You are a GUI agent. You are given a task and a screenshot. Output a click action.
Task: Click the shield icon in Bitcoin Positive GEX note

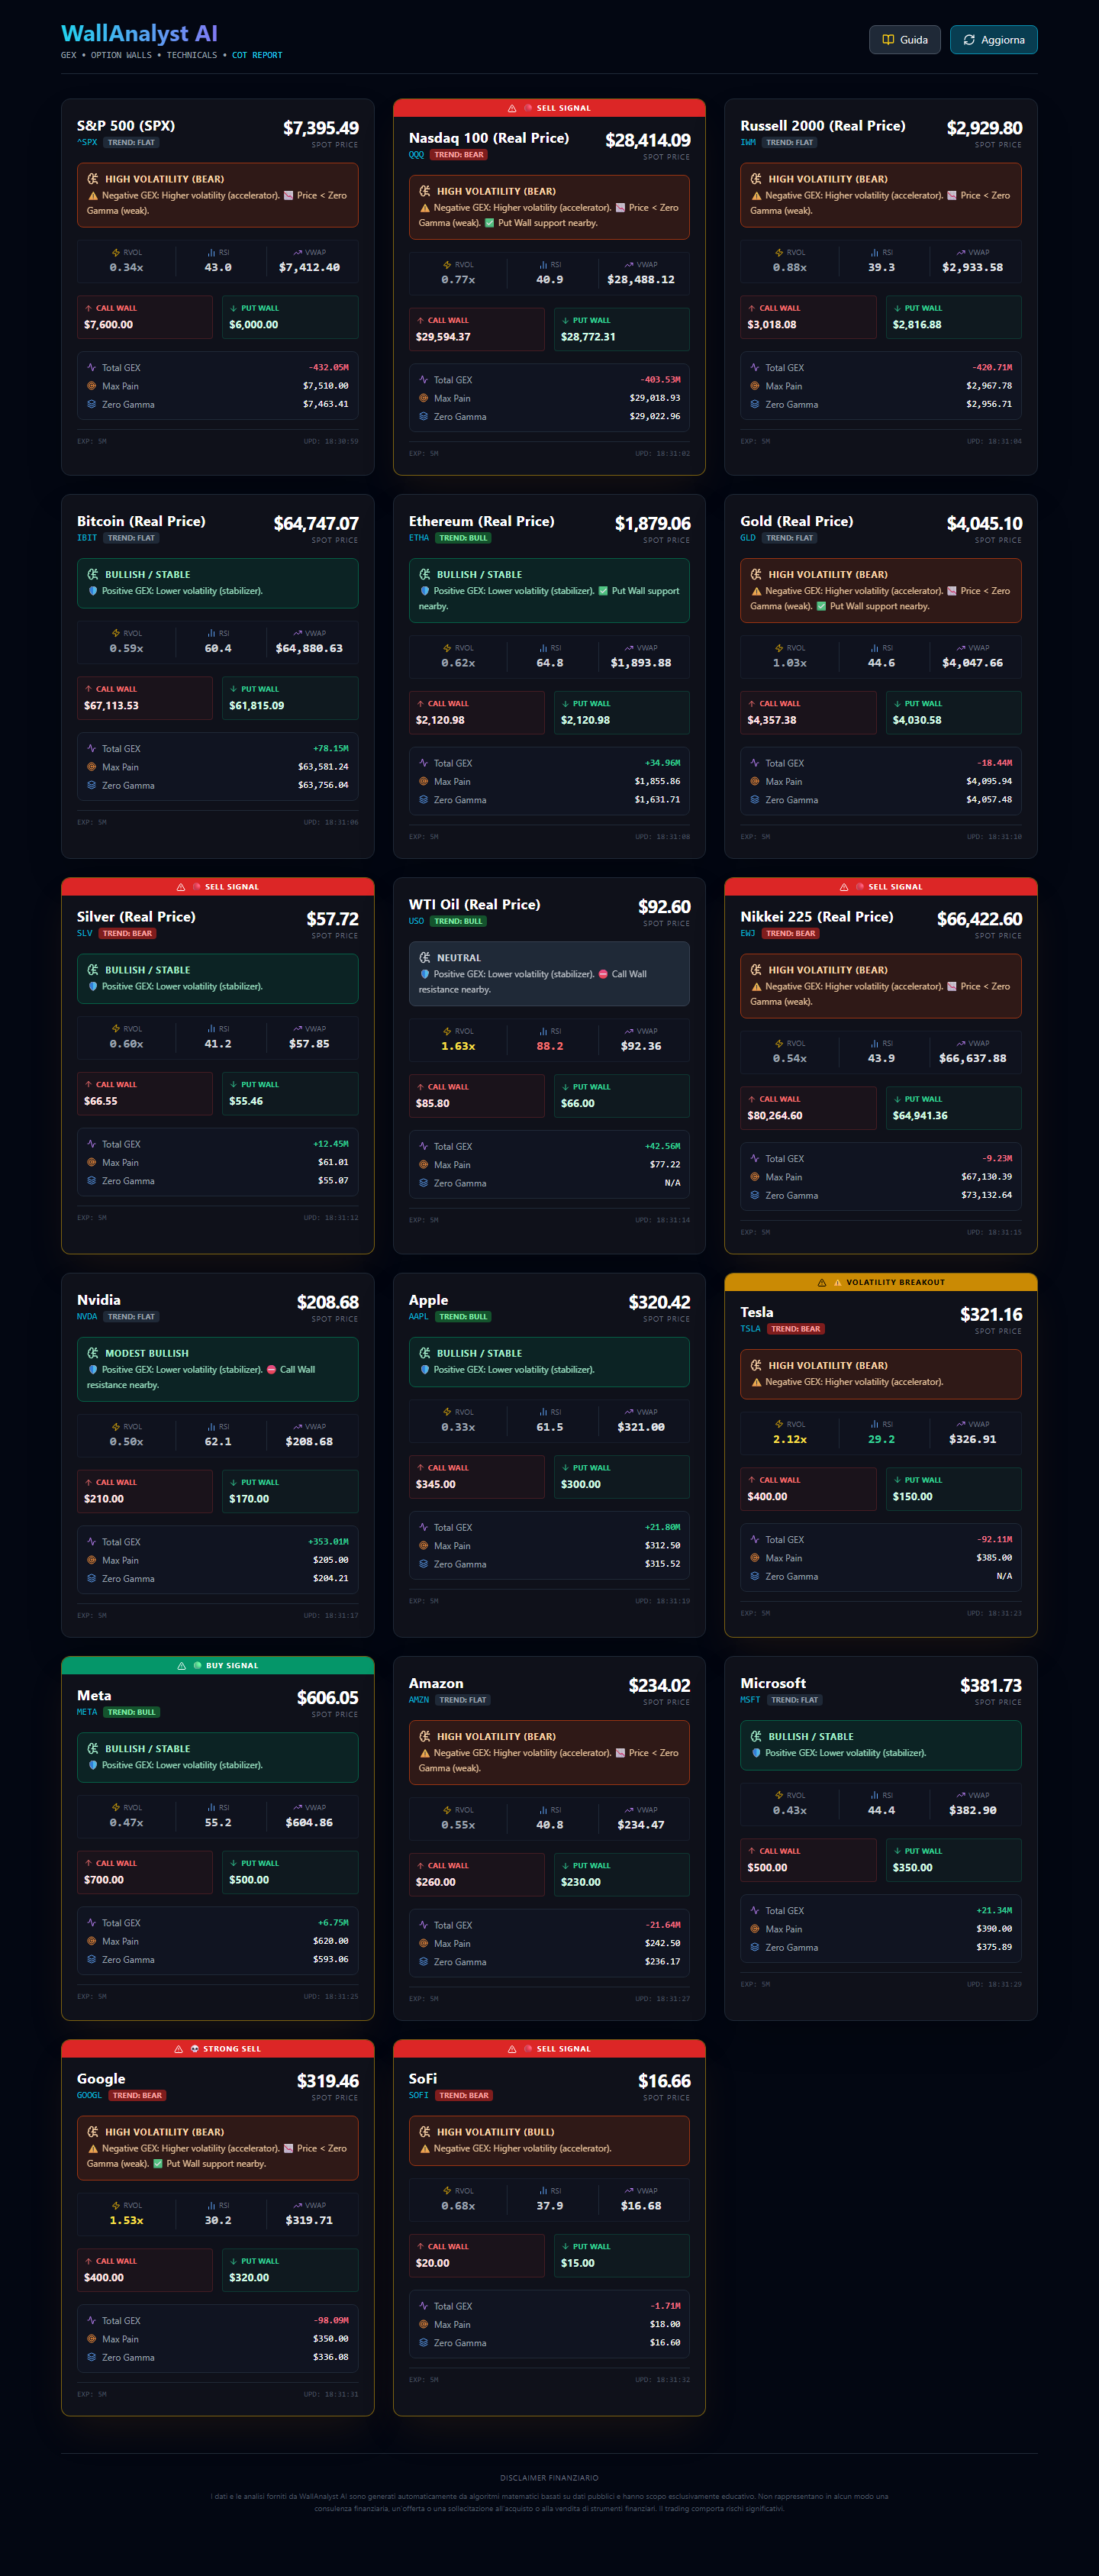click(x=93, y=591)
